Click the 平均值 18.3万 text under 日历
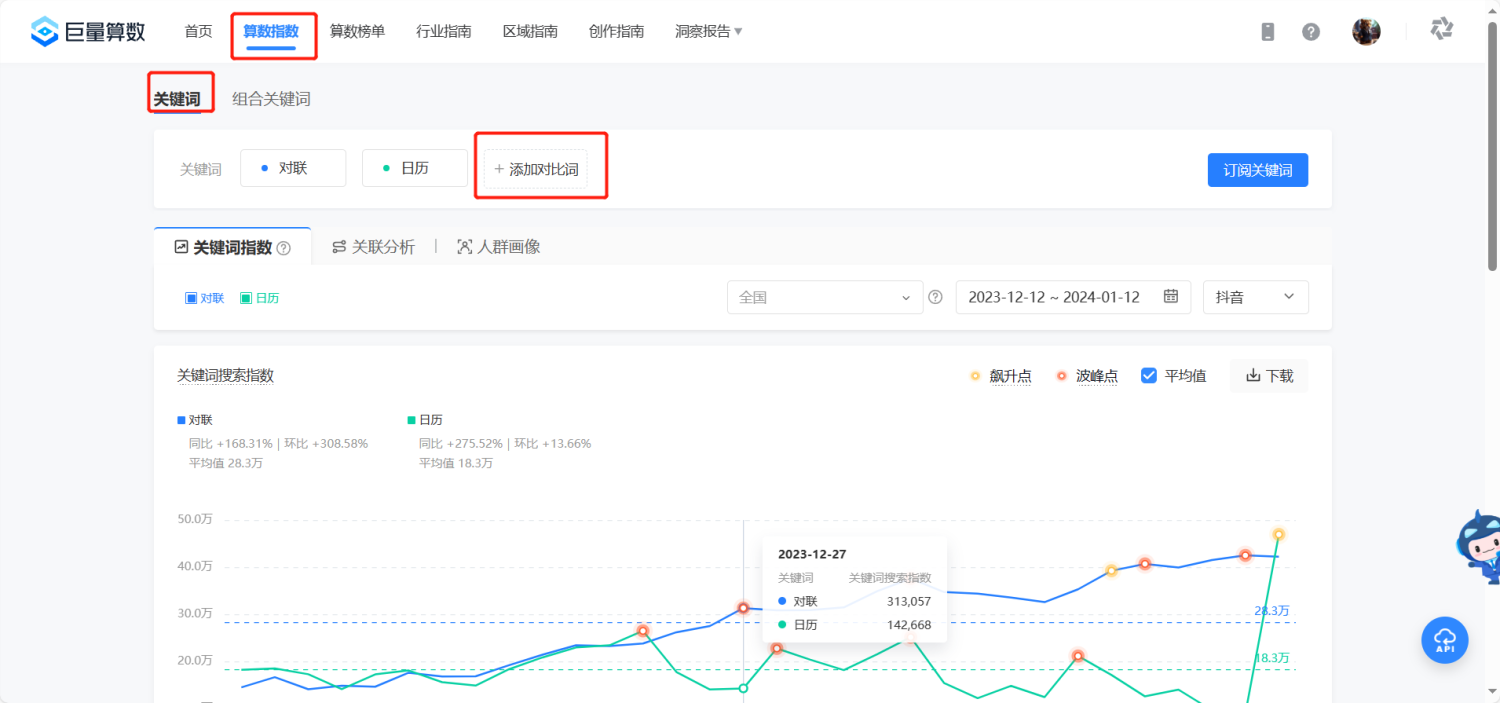This screenshot has height=703, width=1500. 456,463
